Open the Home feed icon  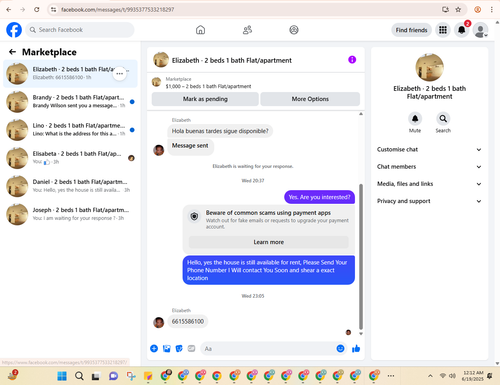coord(200,30)
